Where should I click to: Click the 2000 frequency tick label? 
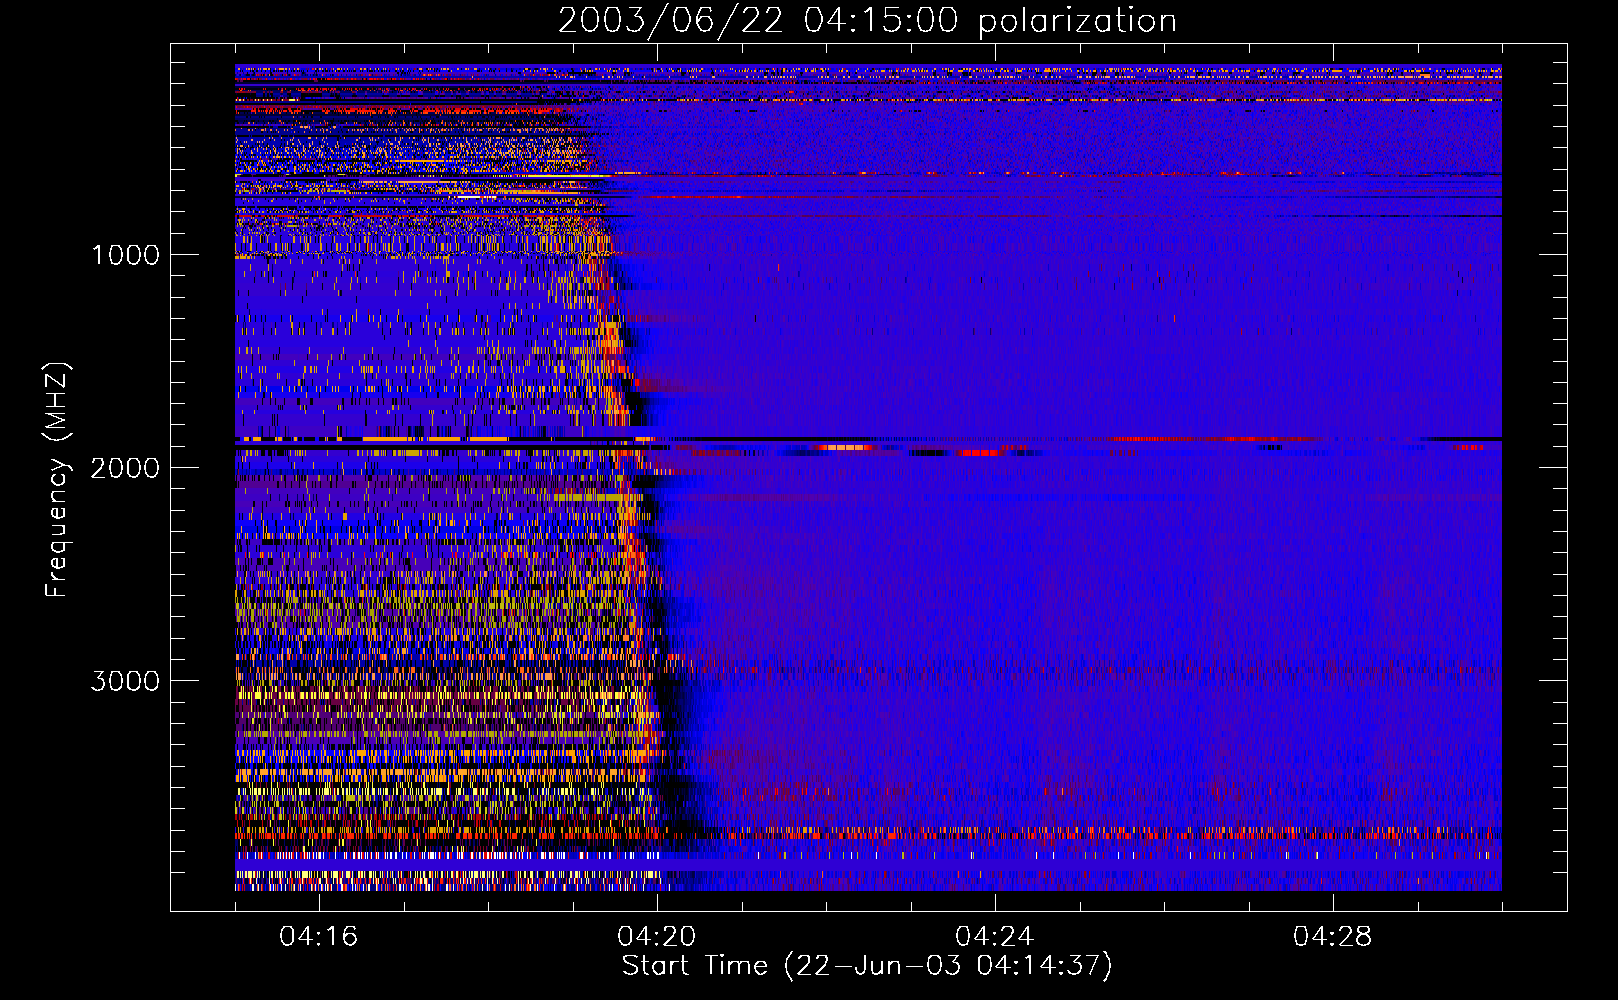click(125, 468)
